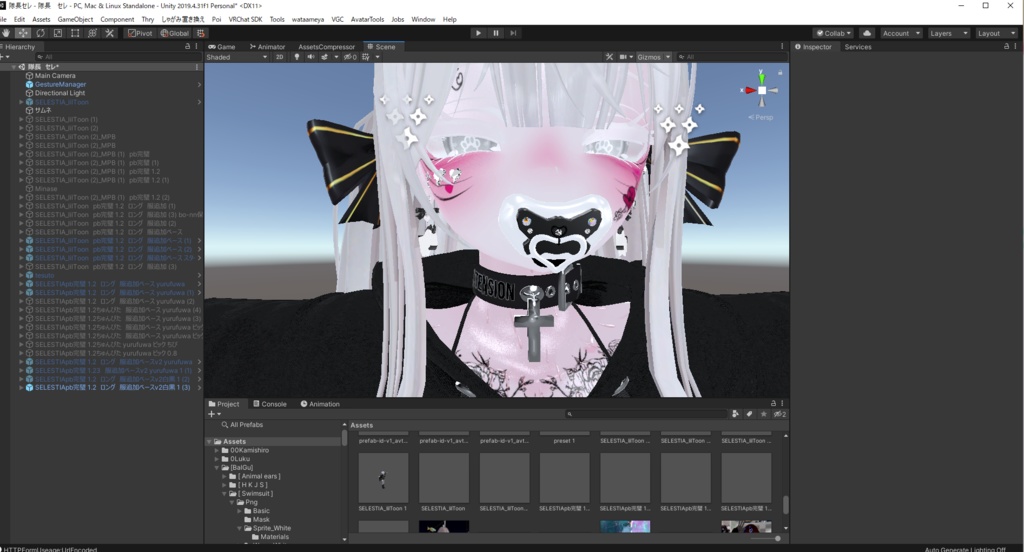Expand the 00Kamishiro folder
The height and width of the screenshot is (552, 1024).
pyautogui.click(x=217, y=450)
